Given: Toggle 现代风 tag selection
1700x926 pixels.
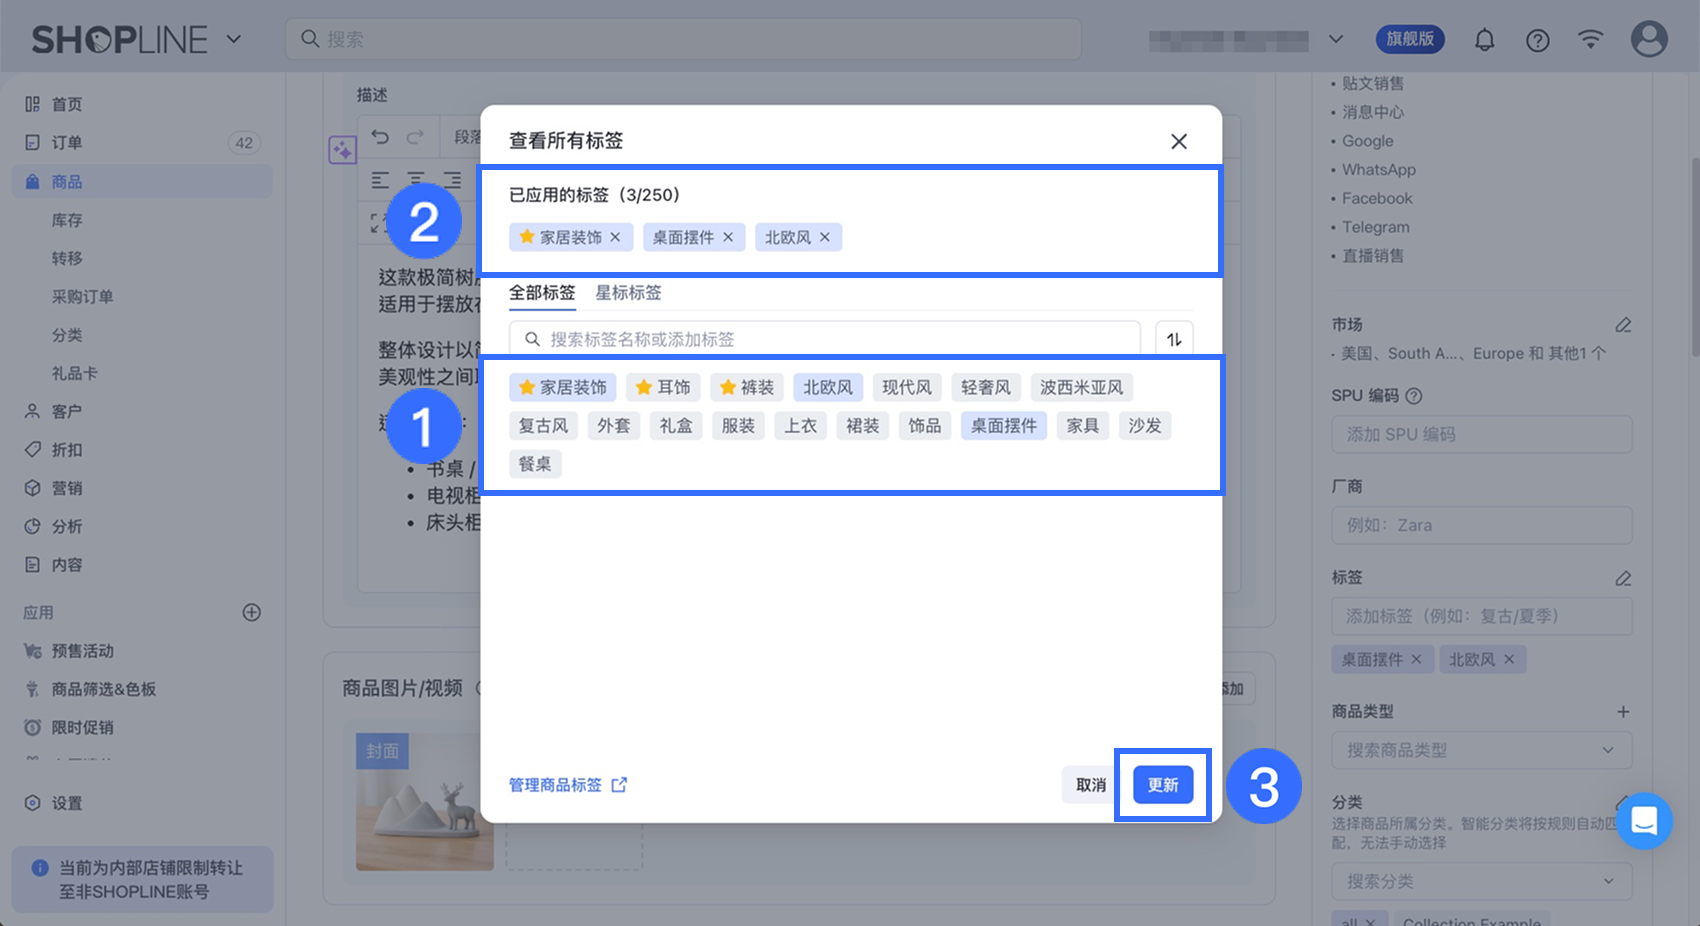Looking at the screenshot, I should [907, 387].
